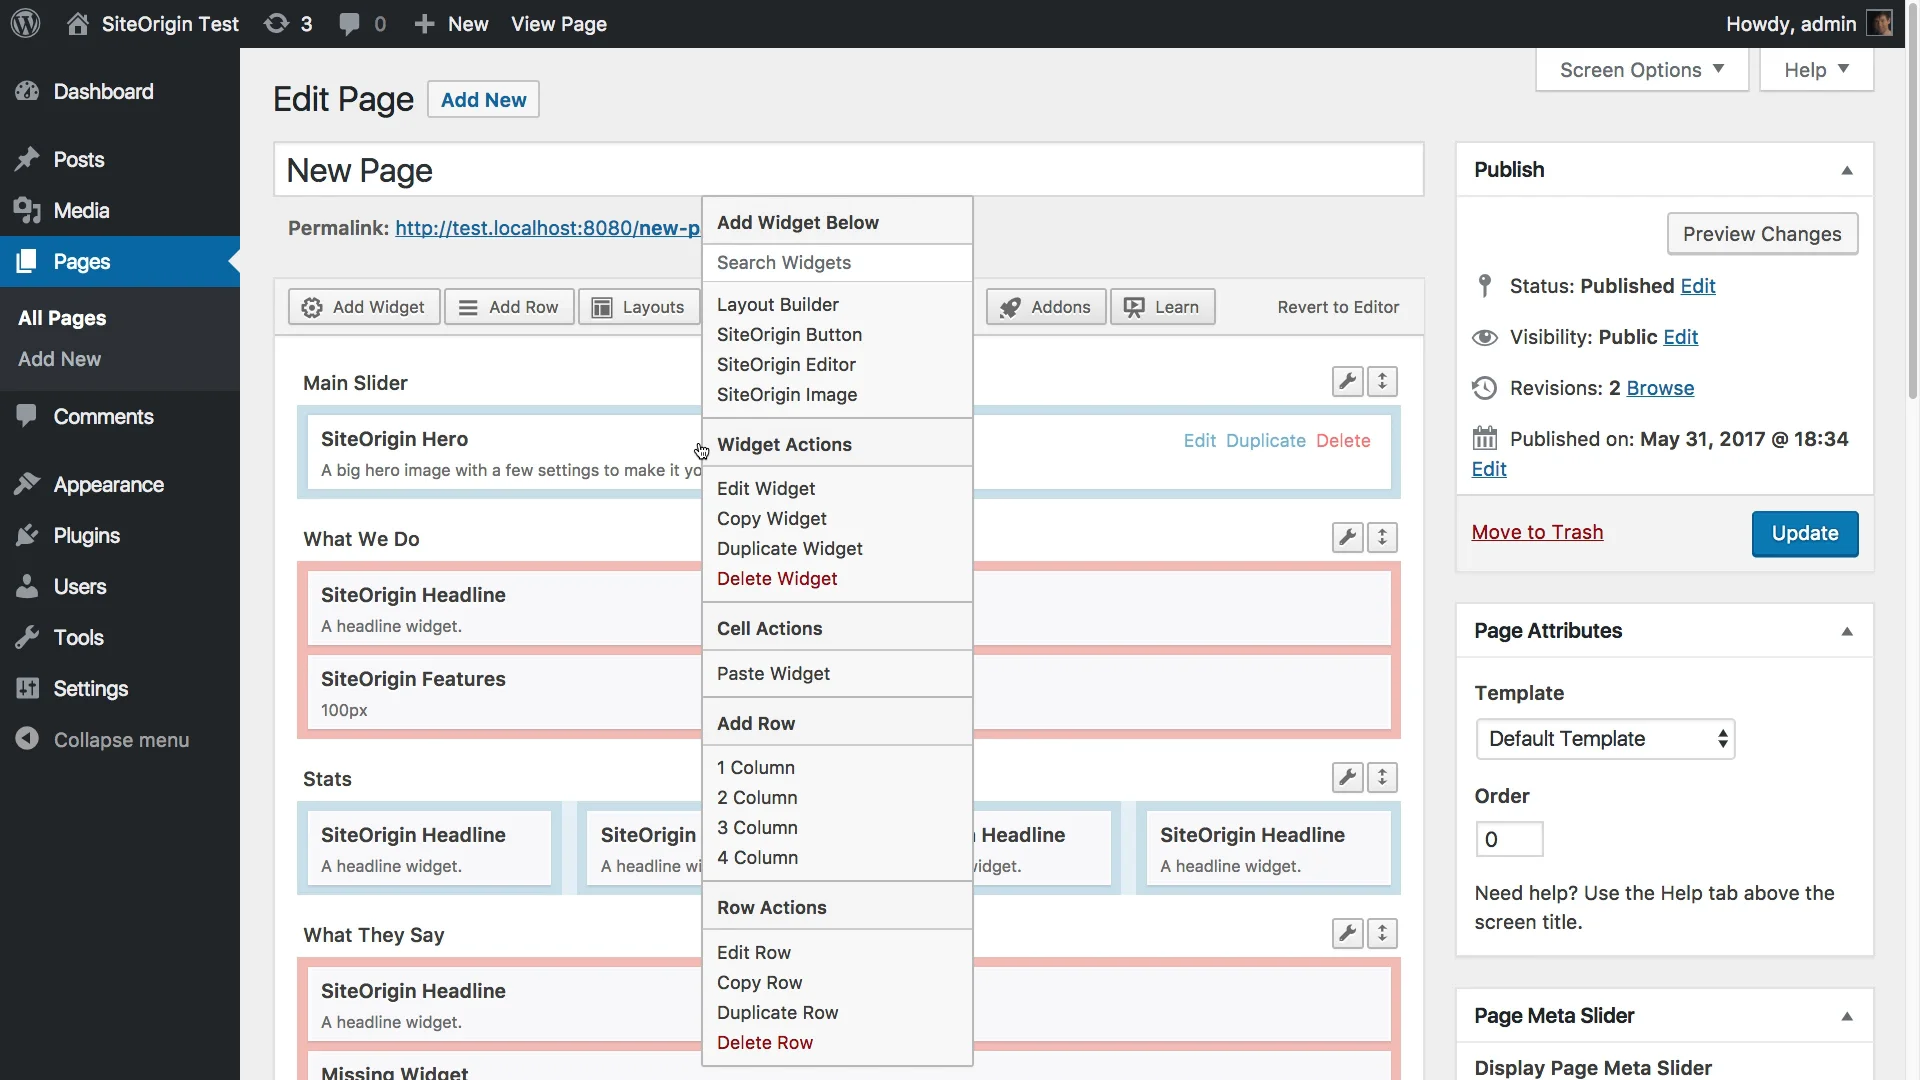
Task: Click the wrench icon for Main Slider row
Action: (x=1348, y=381)
